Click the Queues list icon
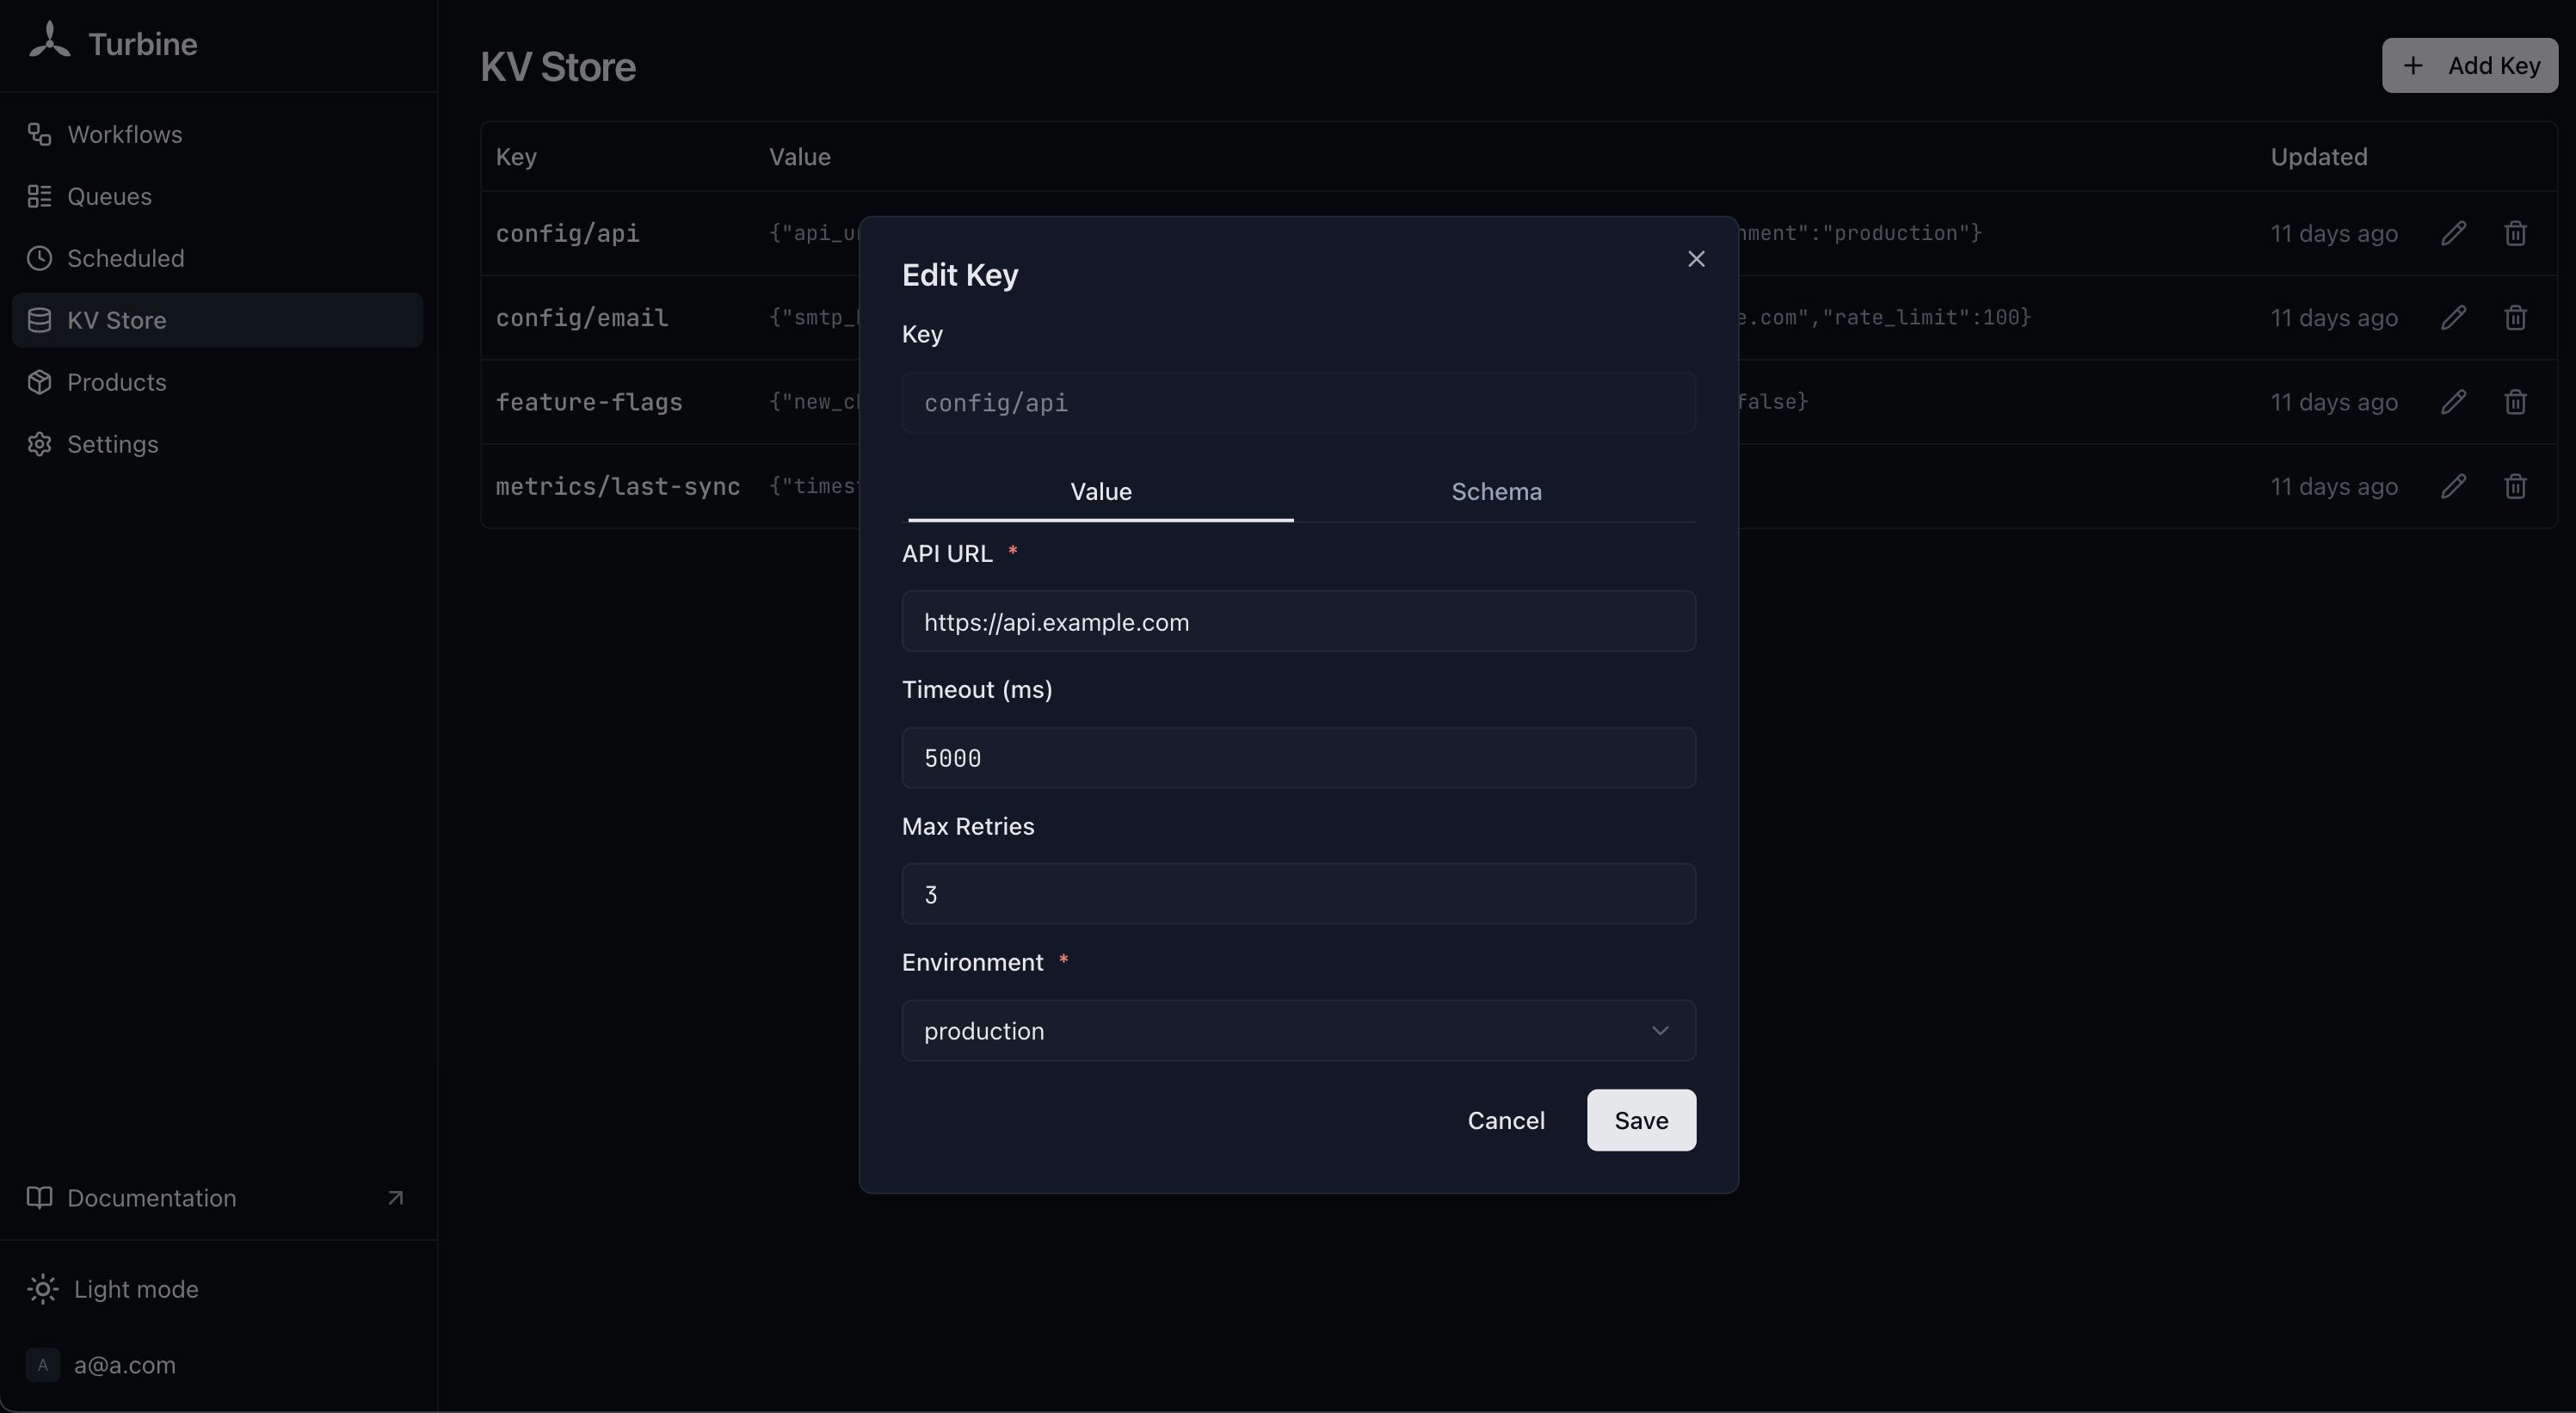The image size is (2576, 1413). (x=39, y=196)
